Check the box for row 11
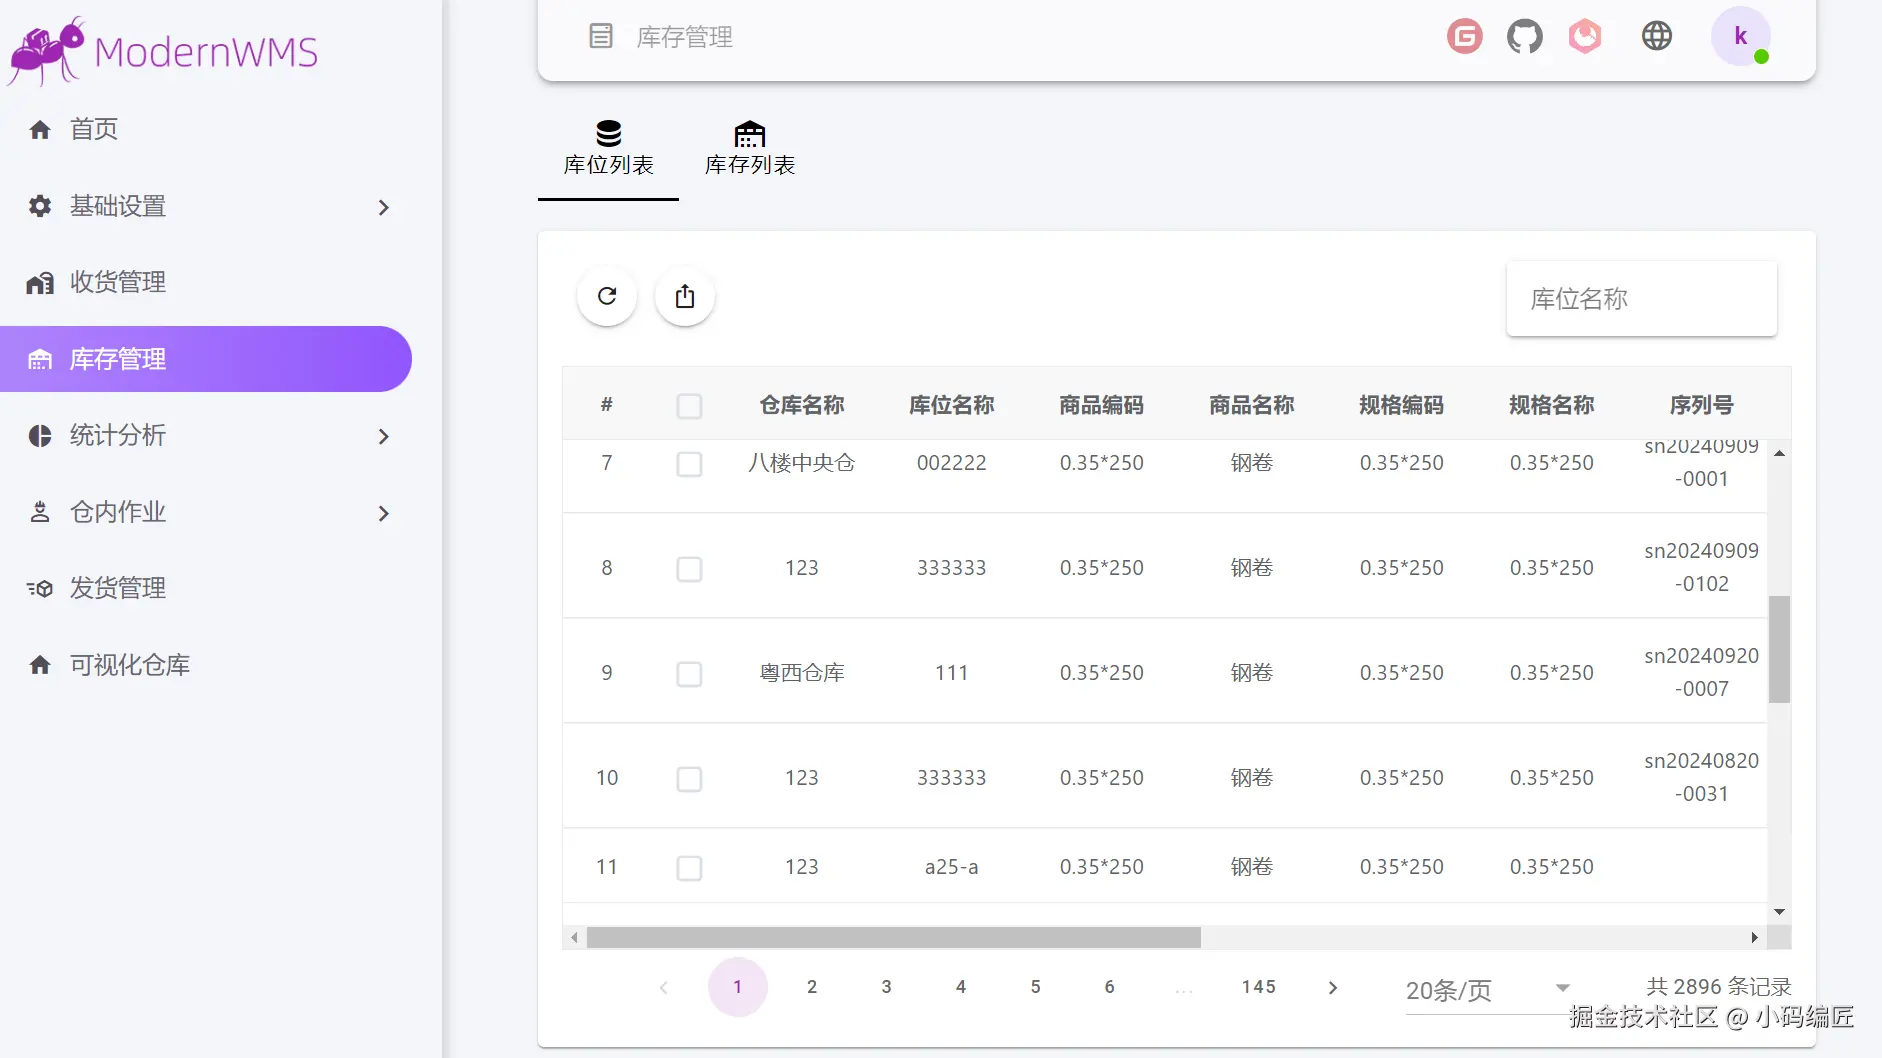 point(689,868)
